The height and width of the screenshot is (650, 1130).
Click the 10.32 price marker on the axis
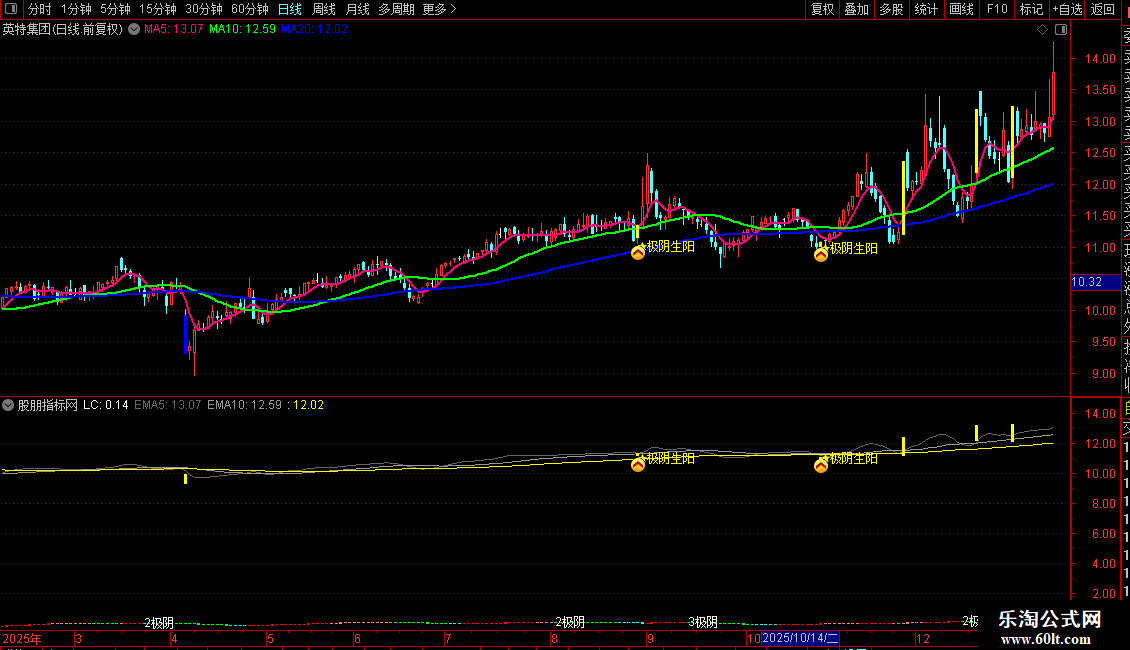(x=1095, y=282)
